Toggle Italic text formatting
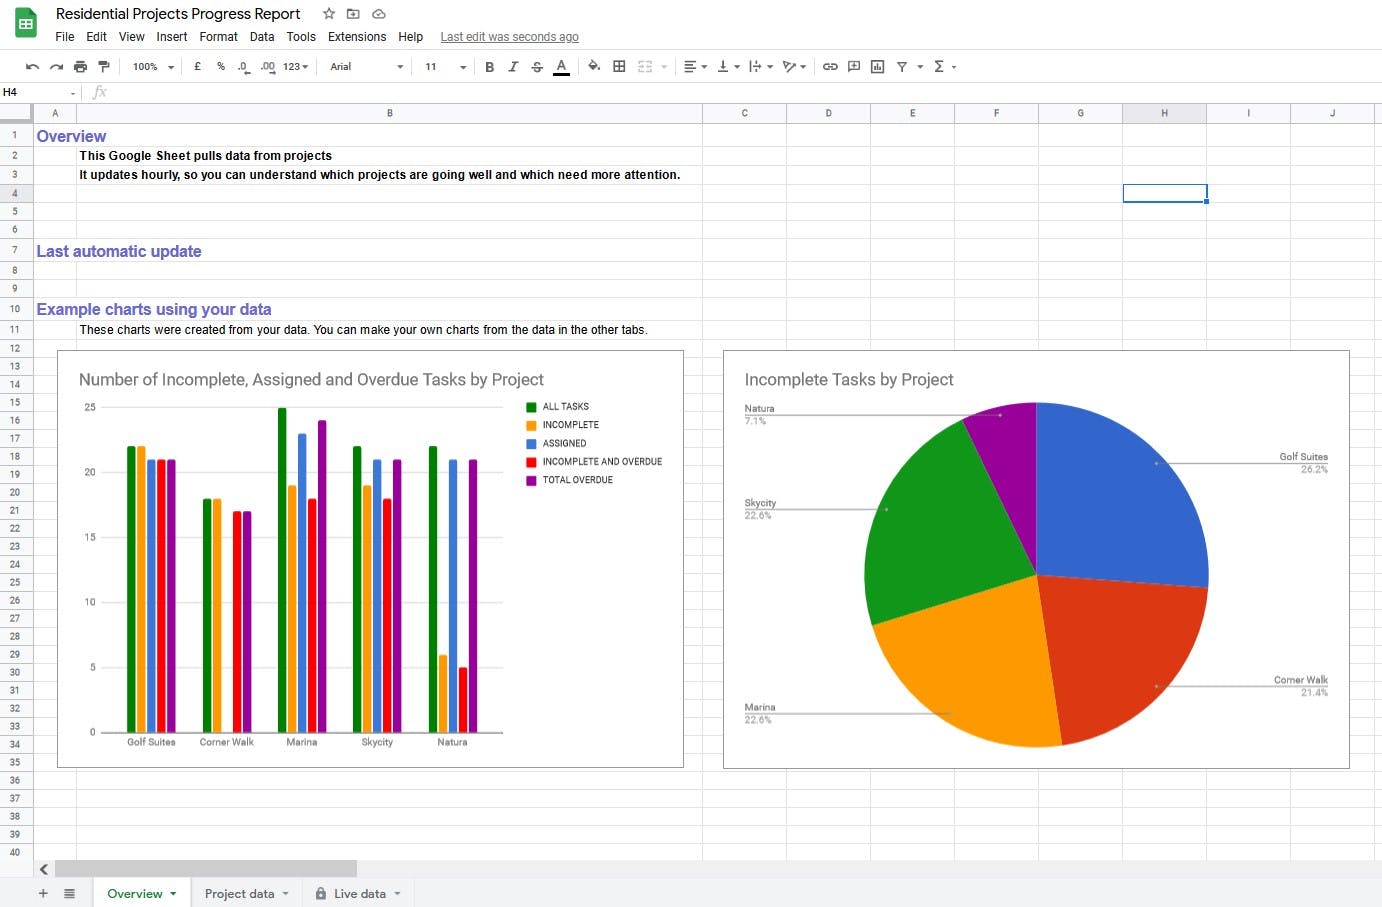 [x=513, y=67]
